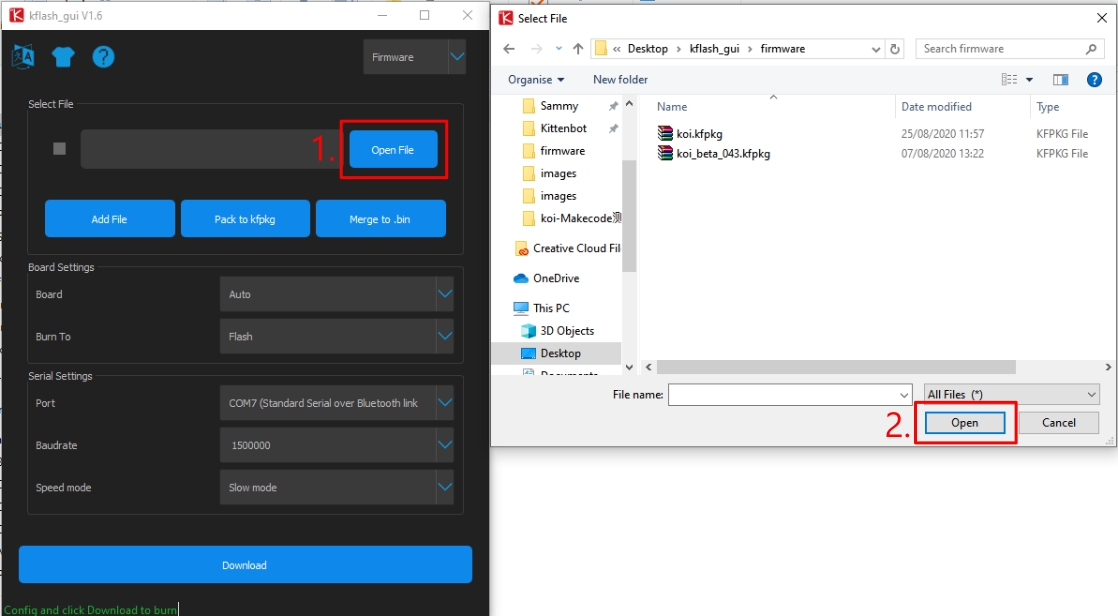Toggle the preview pane icon
Screen dimensions: 1118x616
pyautogui.click(x=1061, y=79)
